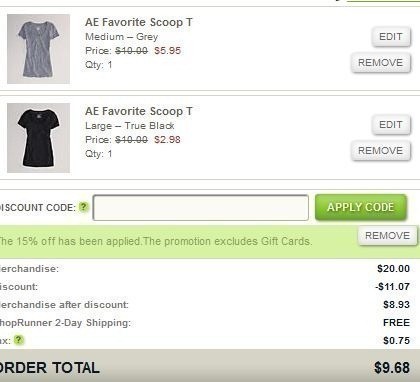Viewport: 420px width, 382px height.
Task: Remove the Large True Black Scoop T
Action: [381, 151]
